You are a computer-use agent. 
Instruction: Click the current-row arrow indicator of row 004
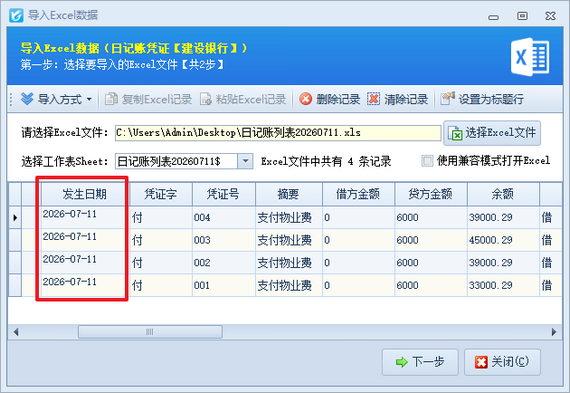(15, 218)
